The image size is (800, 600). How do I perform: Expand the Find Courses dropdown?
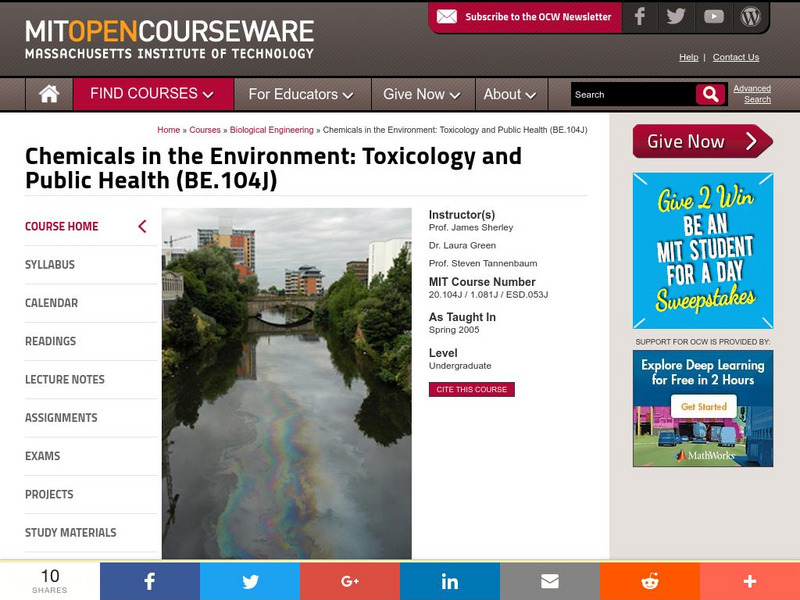153,94
